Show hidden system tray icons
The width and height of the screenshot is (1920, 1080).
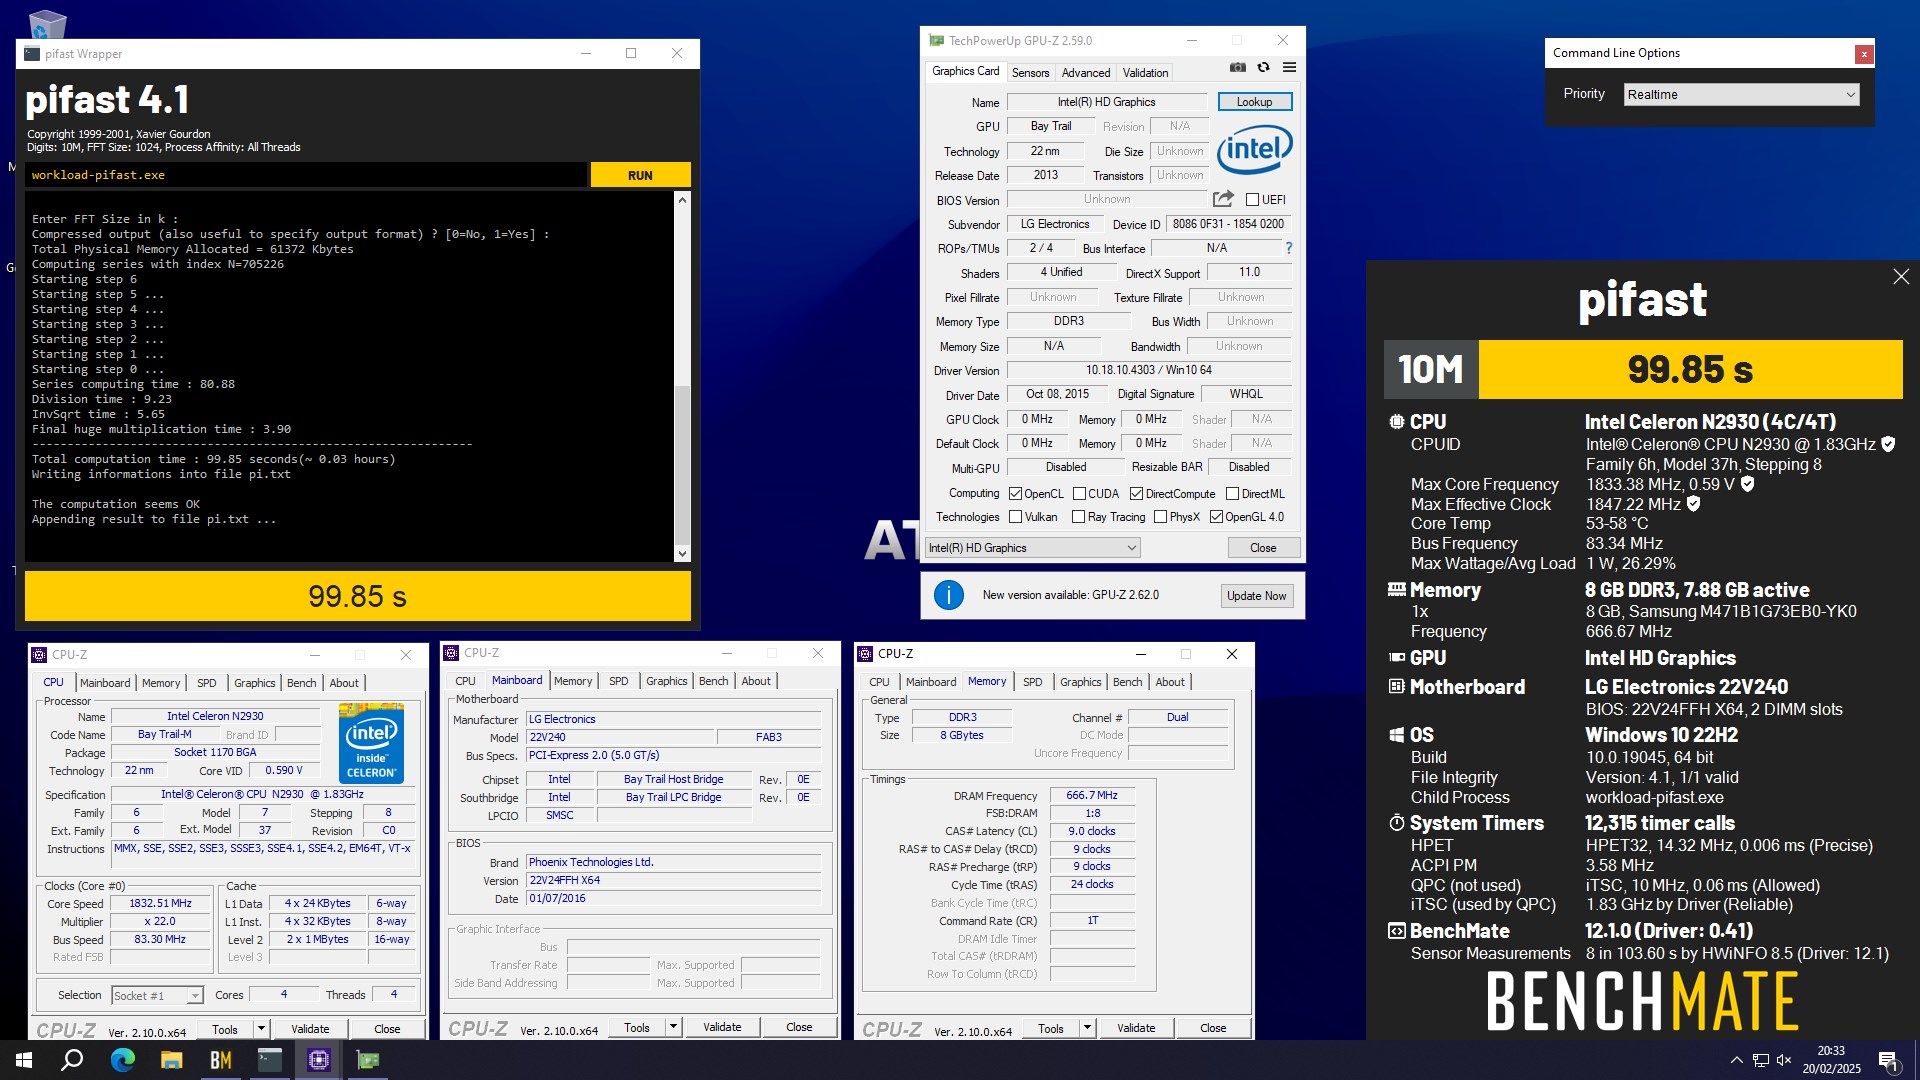coord(1737,1060)
